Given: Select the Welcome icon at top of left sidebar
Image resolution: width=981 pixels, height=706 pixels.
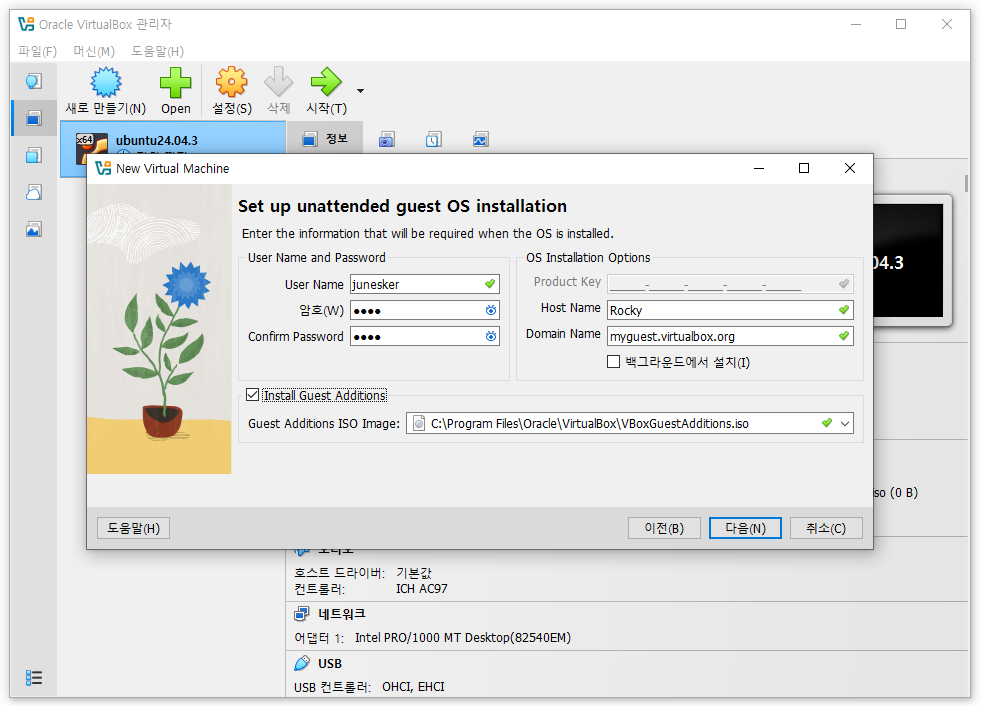Looking at the screenshot, I should [x=34, y=81].
